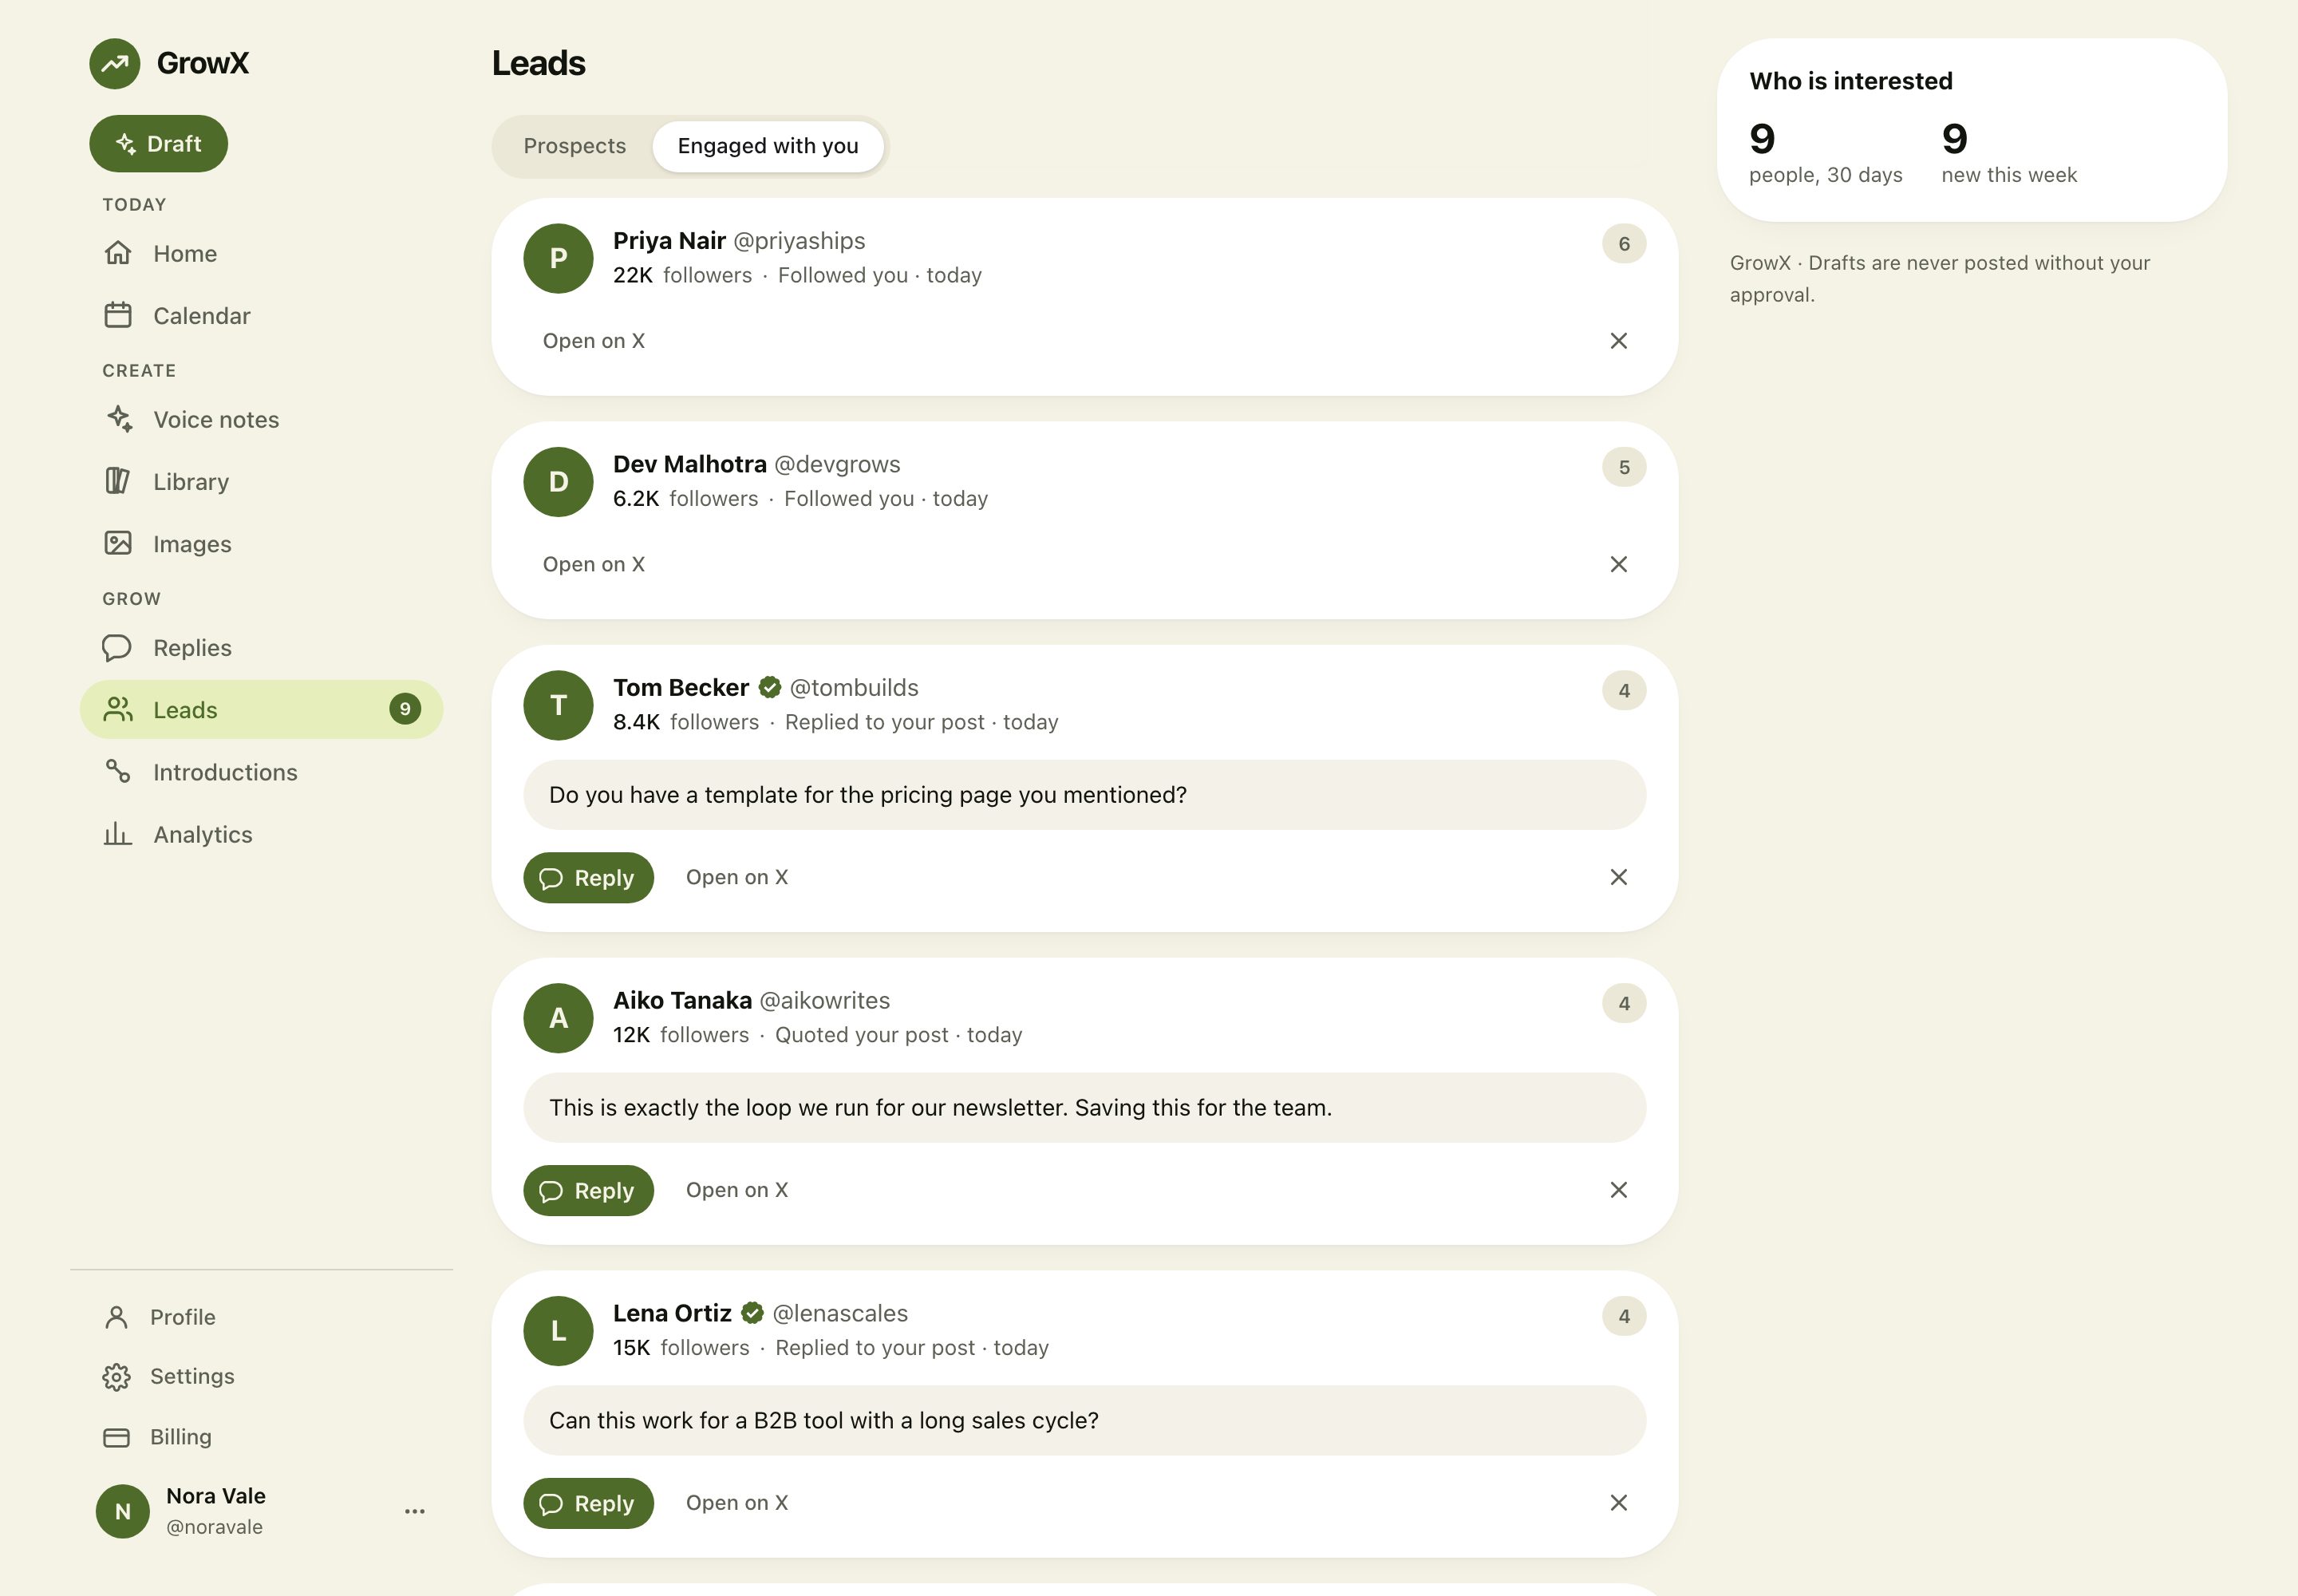Open Analytics page
This screenshot has width=2298, height=1596.
(x=261, y=834)
